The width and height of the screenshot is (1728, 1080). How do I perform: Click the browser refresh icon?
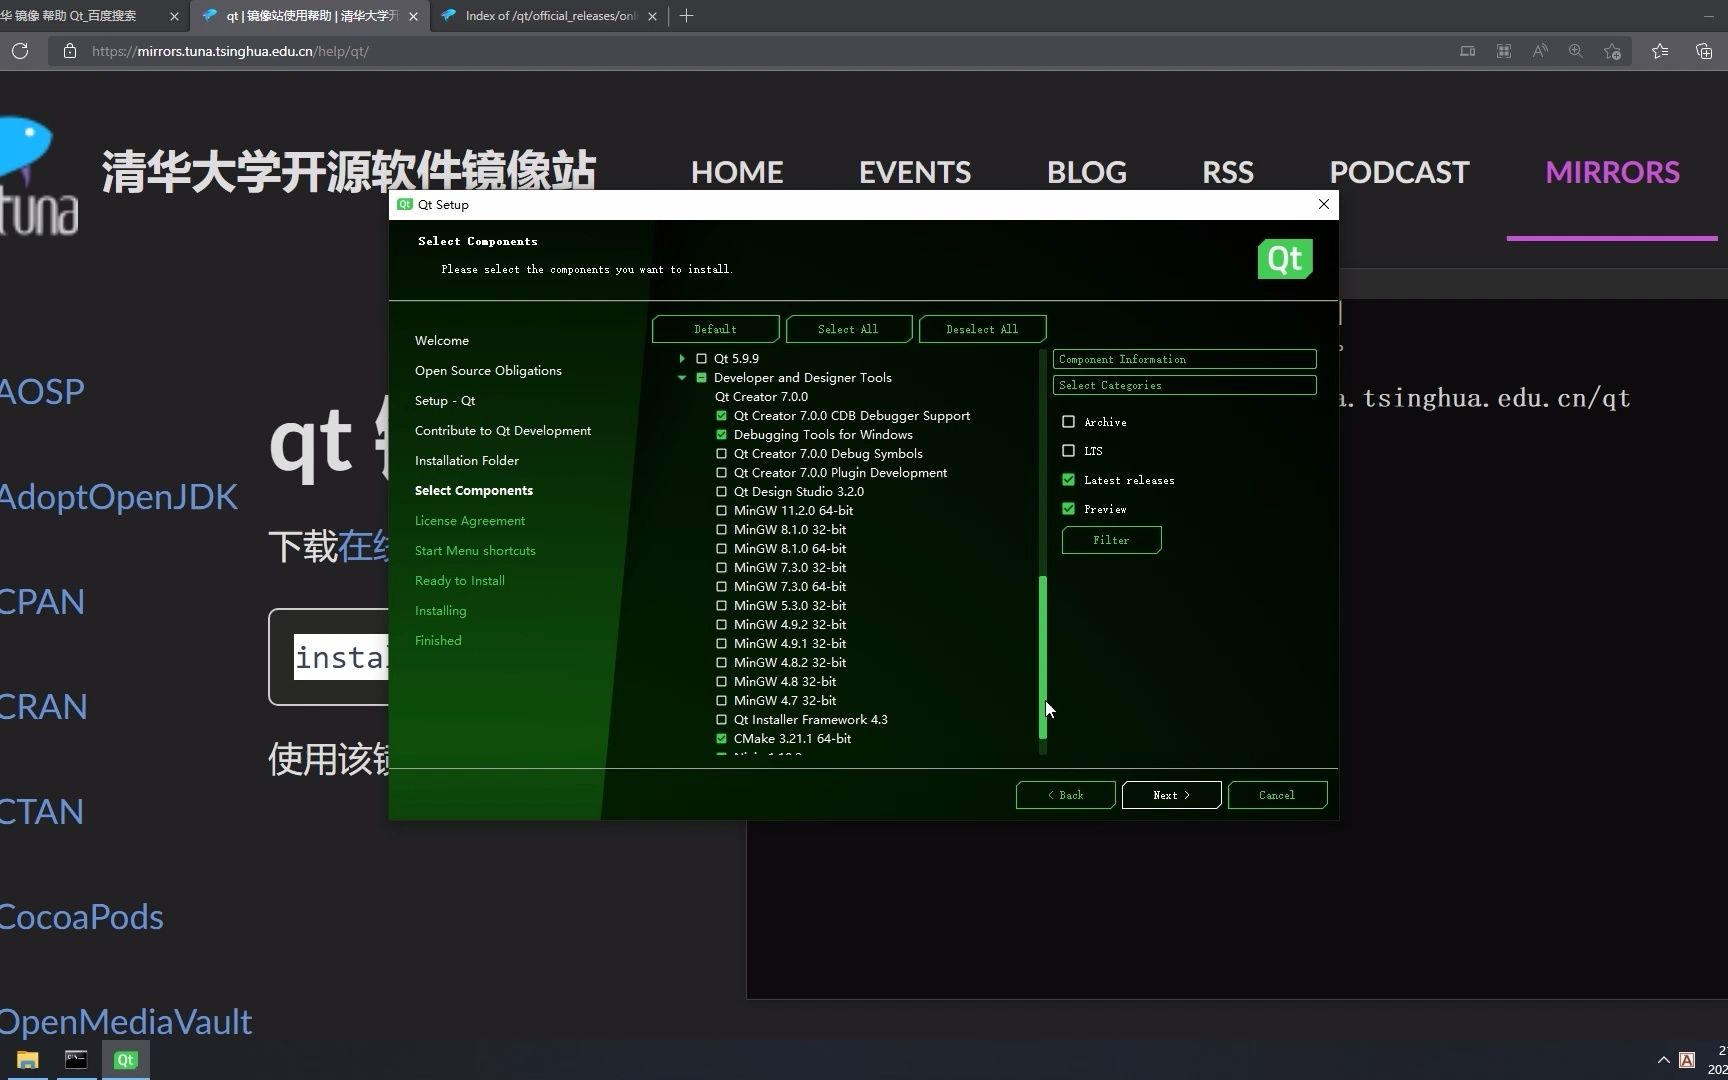point(20,51)
